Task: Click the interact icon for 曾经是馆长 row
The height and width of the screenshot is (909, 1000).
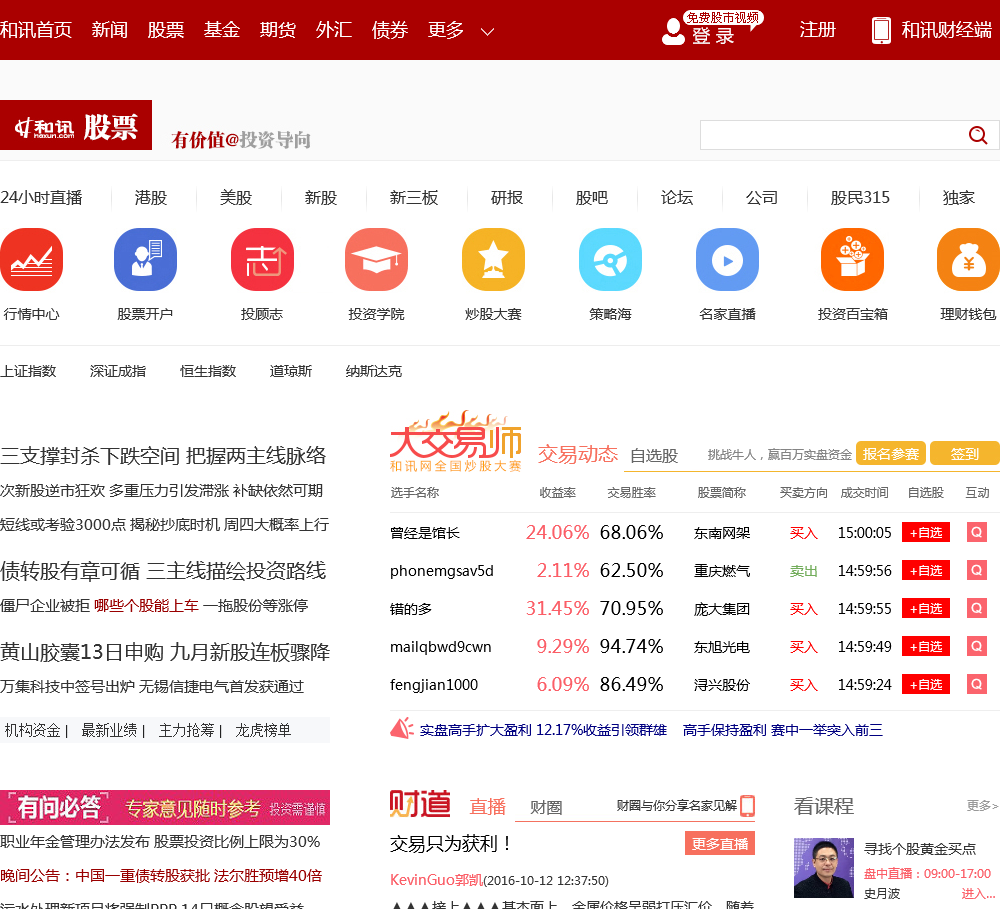Action: click(x=976, y=532)
